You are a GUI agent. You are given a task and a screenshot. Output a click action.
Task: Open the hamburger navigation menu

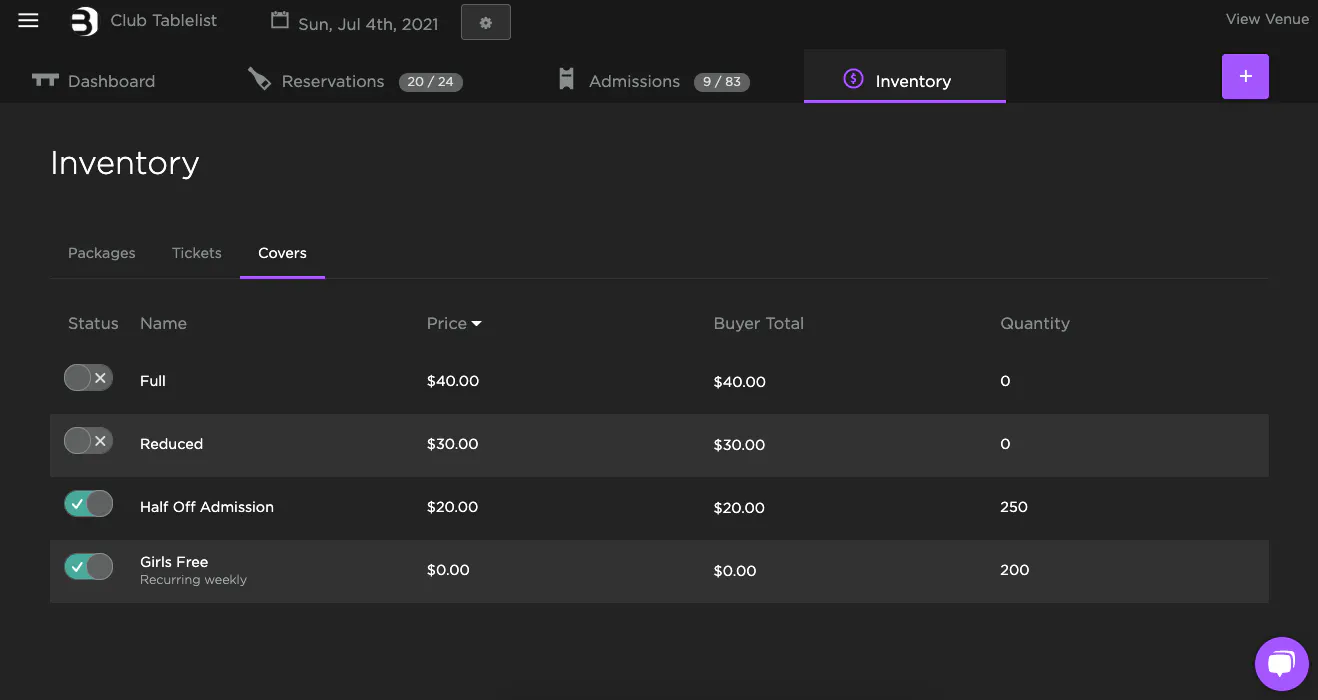pos(28,21)
